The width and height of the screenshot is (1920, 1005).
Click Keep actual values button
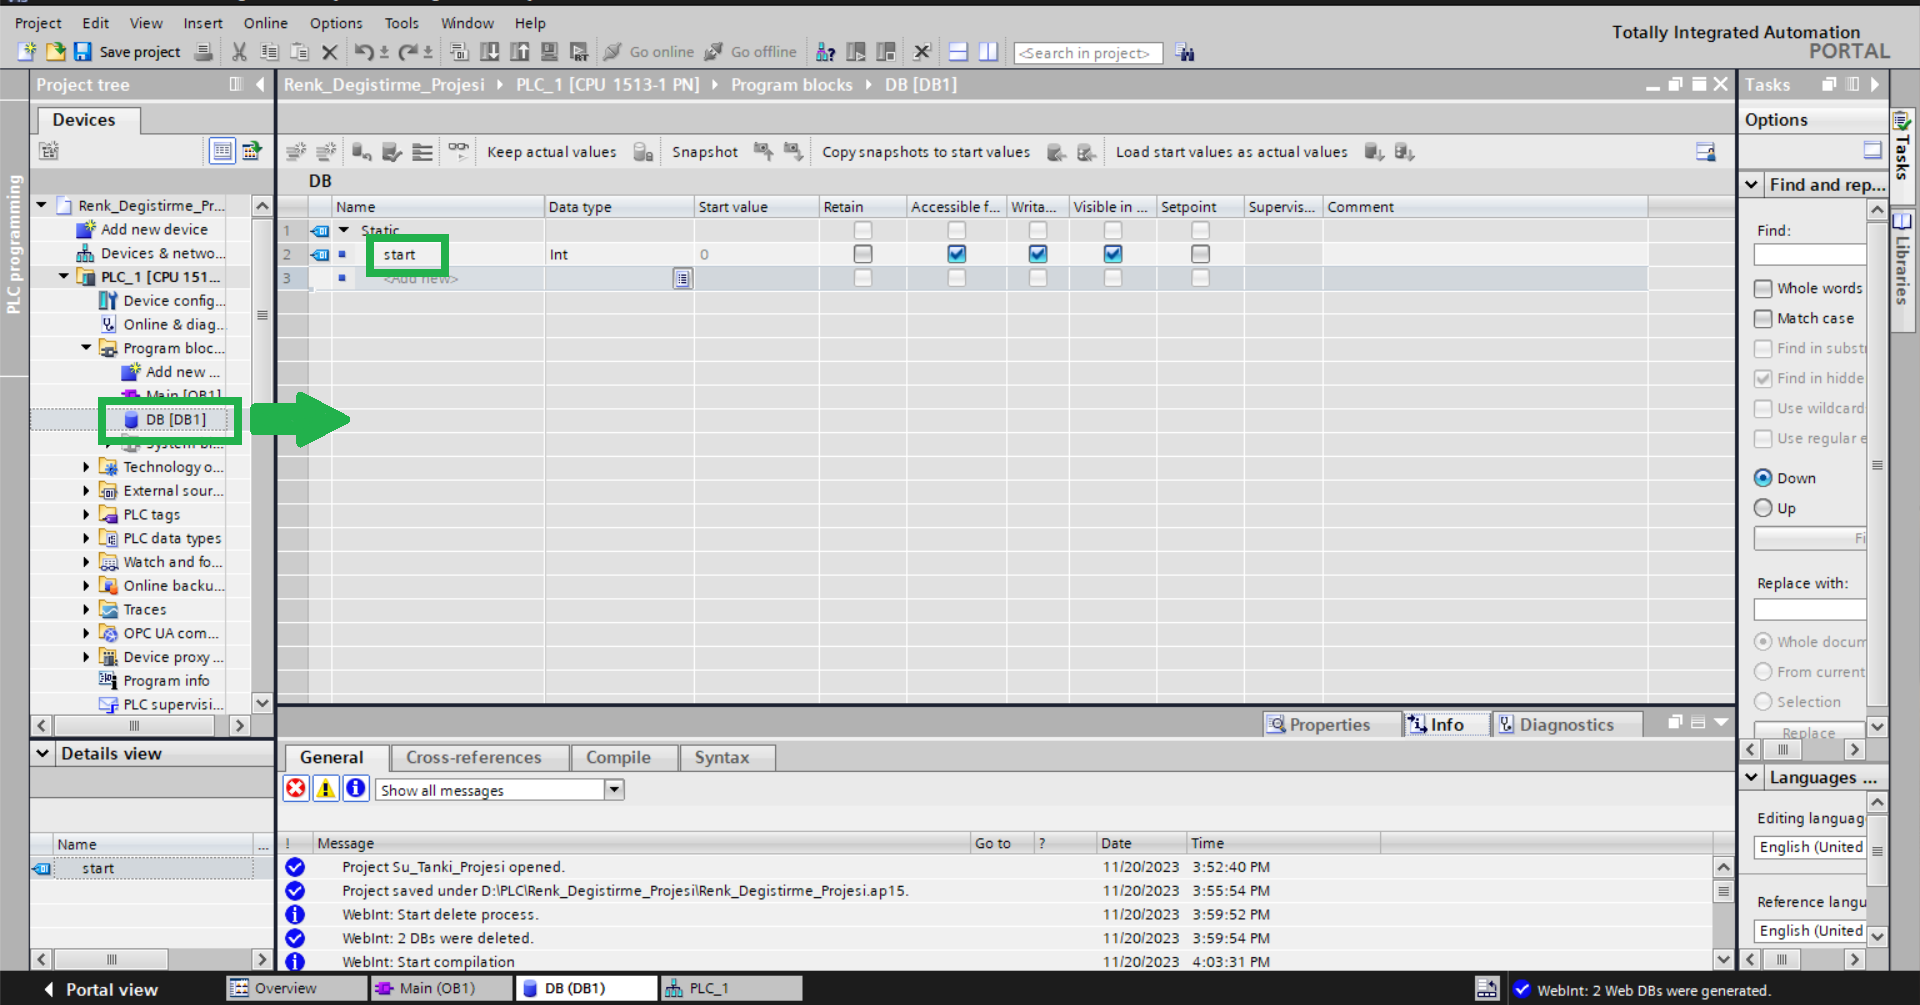[551, 152]
